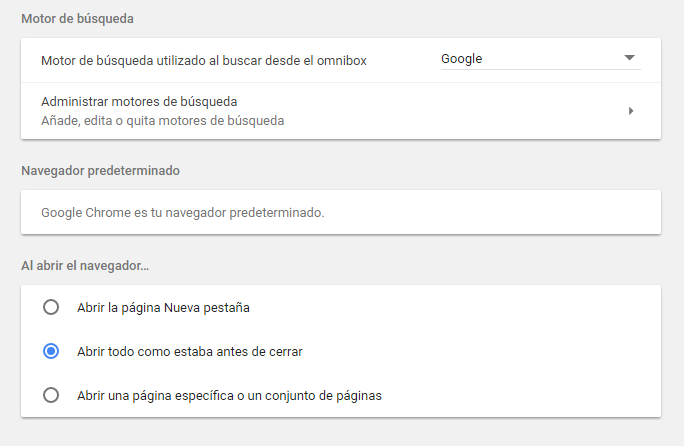
Task: Select the Abrir una página específica radio
Action: 51,395
